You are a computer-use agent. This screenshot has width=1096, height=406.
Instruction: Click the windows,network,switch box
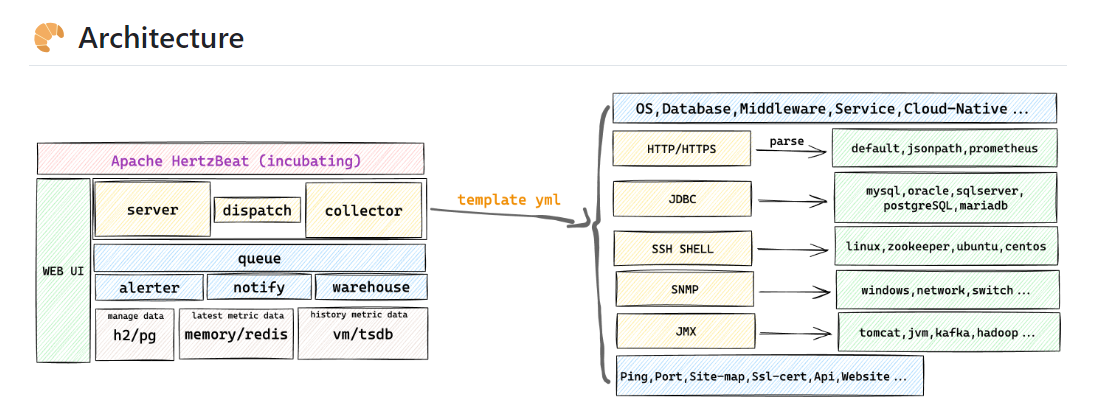948,290
